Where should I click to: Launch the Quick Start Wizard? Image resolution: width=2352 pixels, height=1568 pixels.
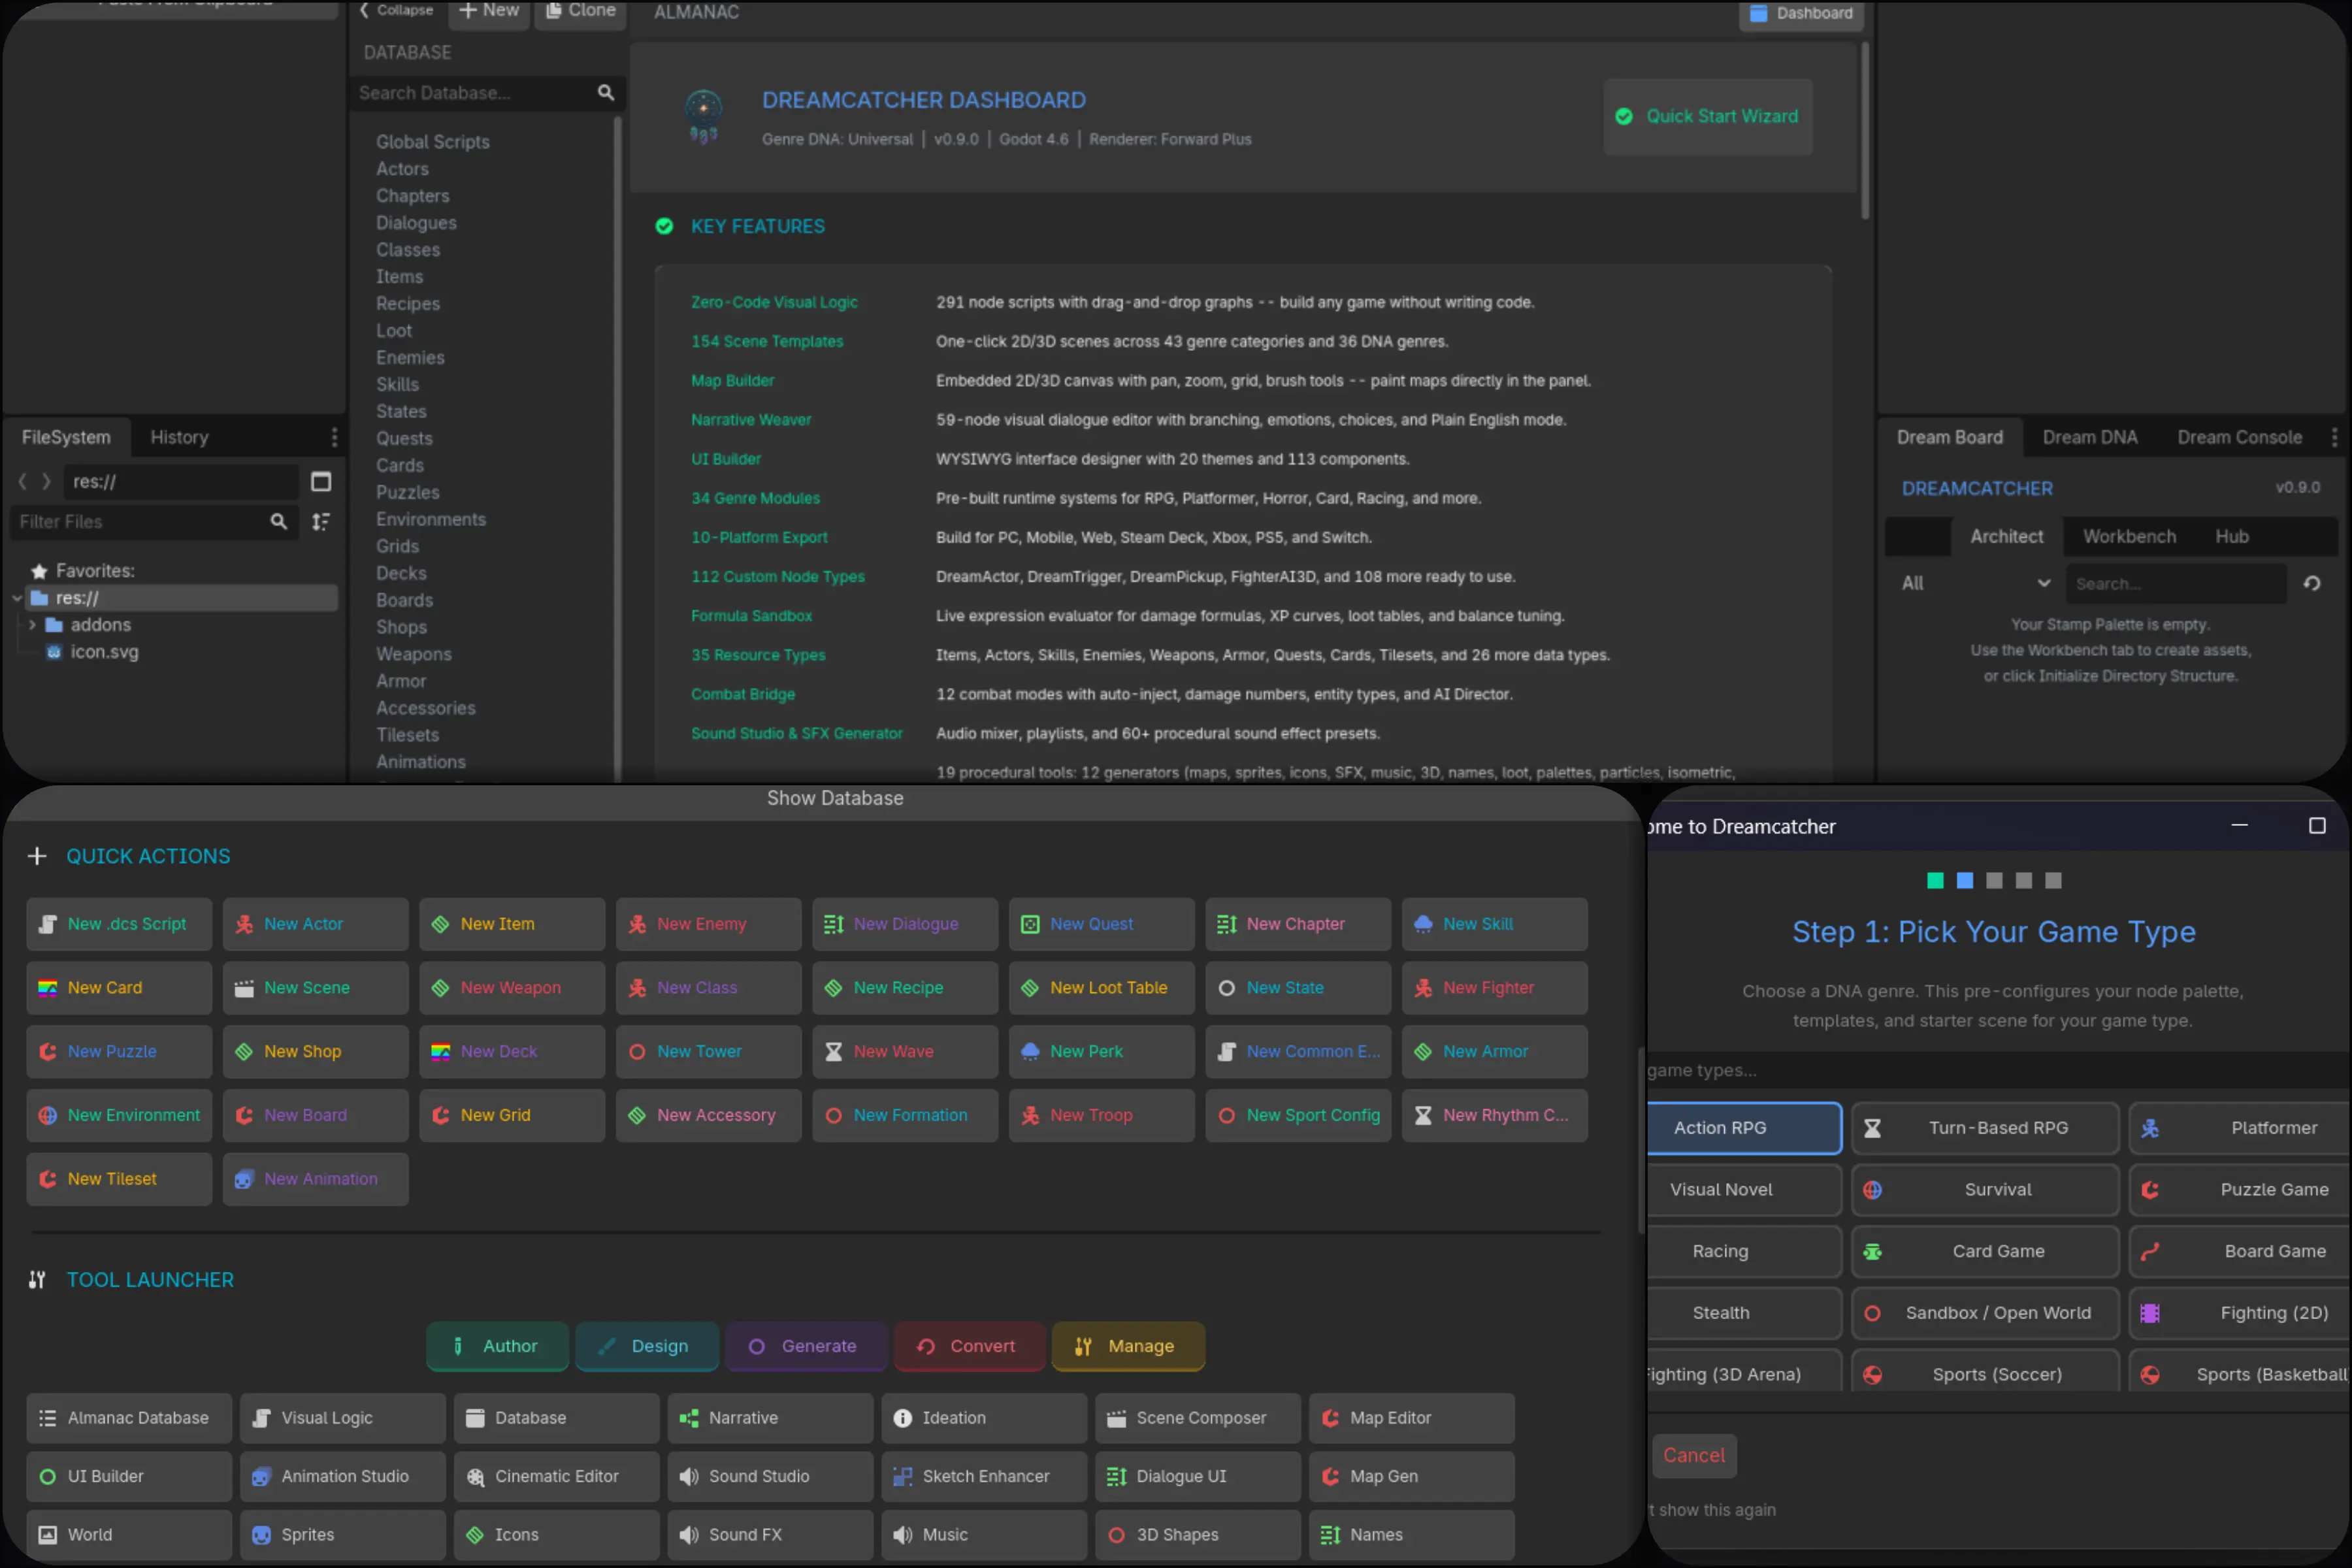click(x=1707, y=116)
